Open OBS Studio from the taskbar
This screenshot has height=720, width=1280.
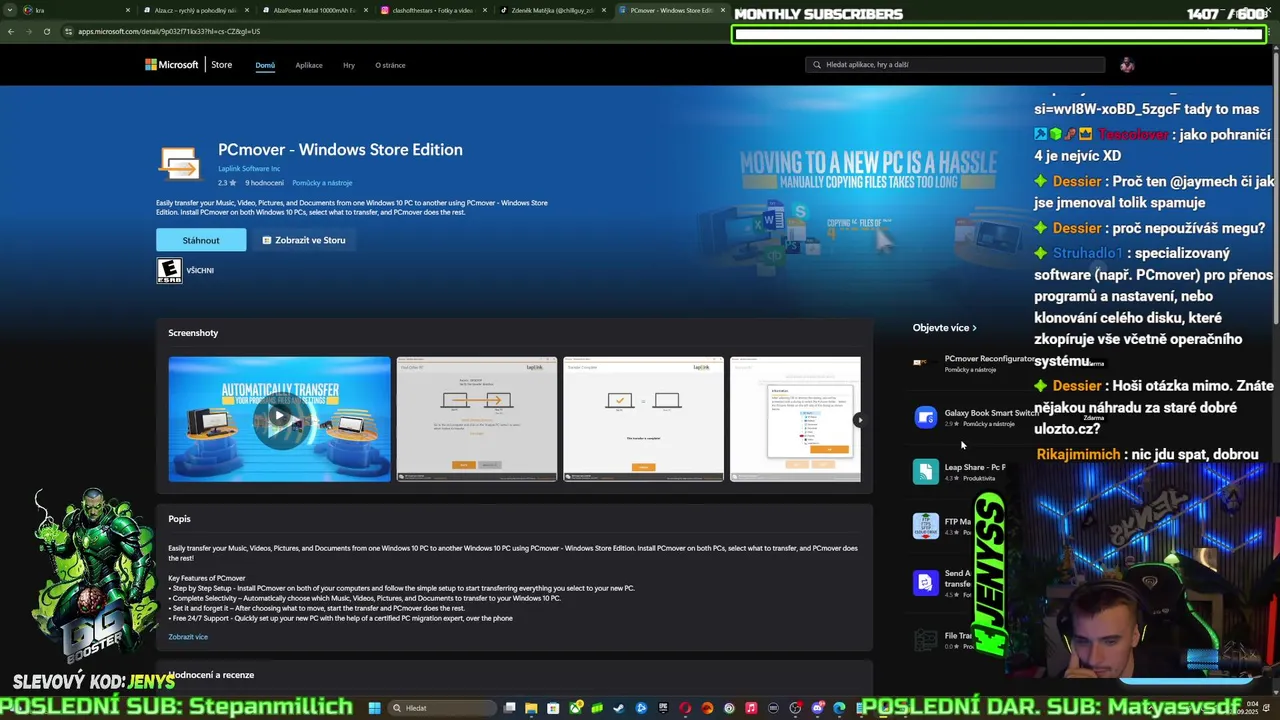pyautogui.click(x=795, y=708)
